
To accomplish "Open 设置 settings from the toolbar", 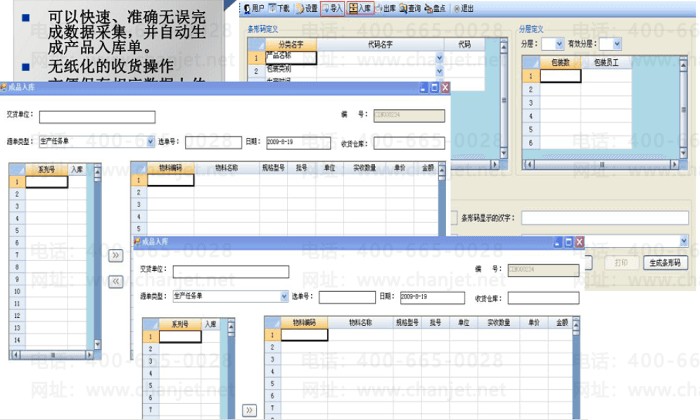I will pos(306,8).
